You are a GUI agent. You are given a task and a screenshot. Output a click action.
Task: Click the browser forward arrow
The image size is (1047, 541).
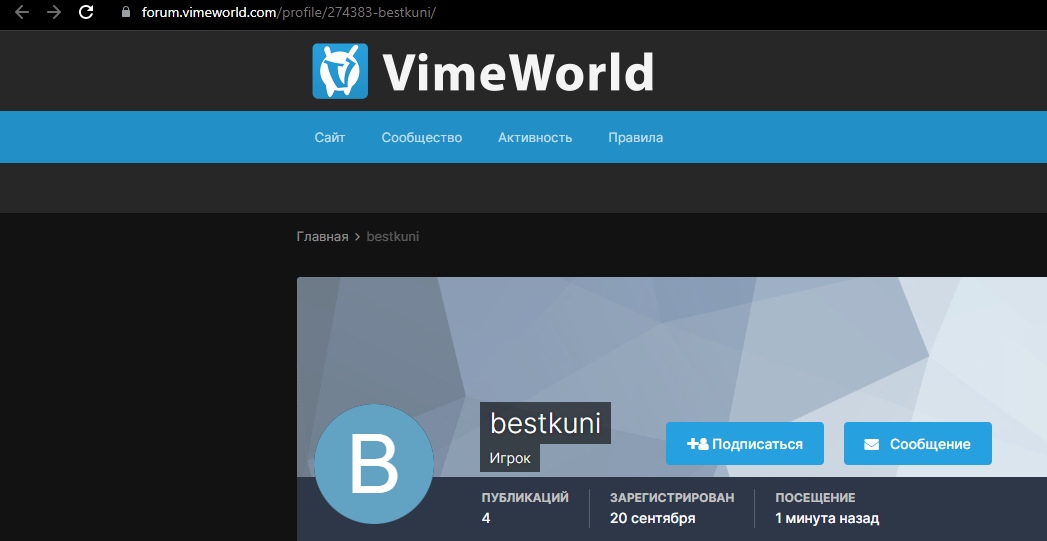click(x=54, y=13)
